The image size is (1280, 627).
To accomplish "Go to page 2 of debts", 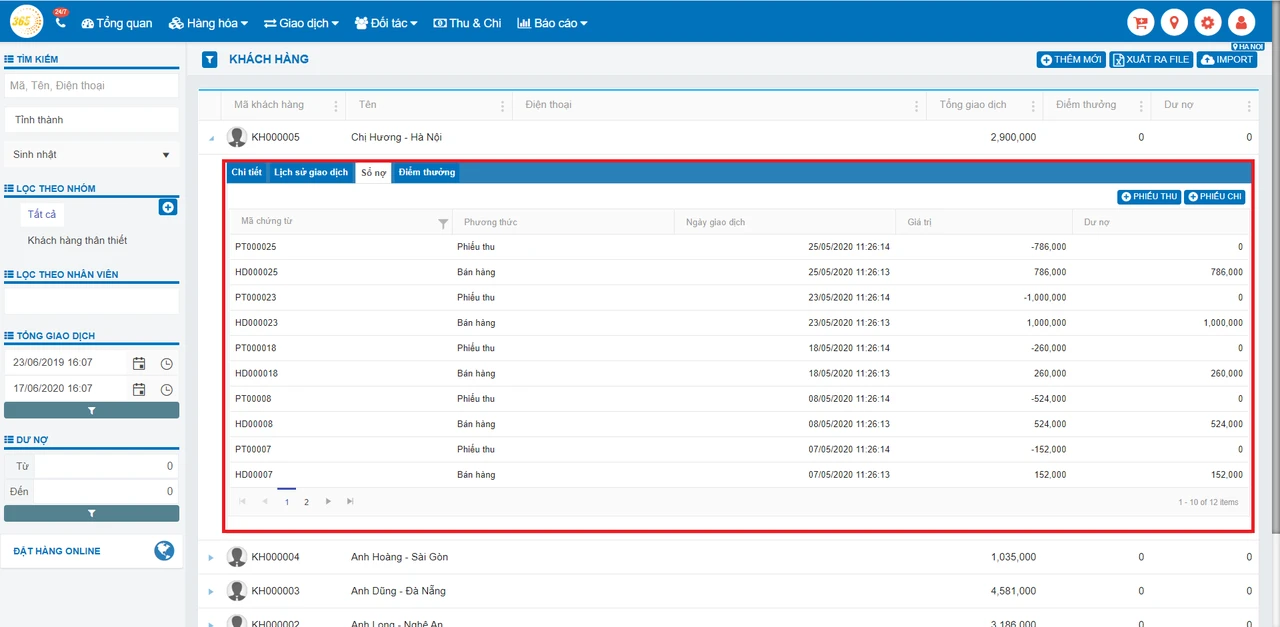I will tap(306, 502).
